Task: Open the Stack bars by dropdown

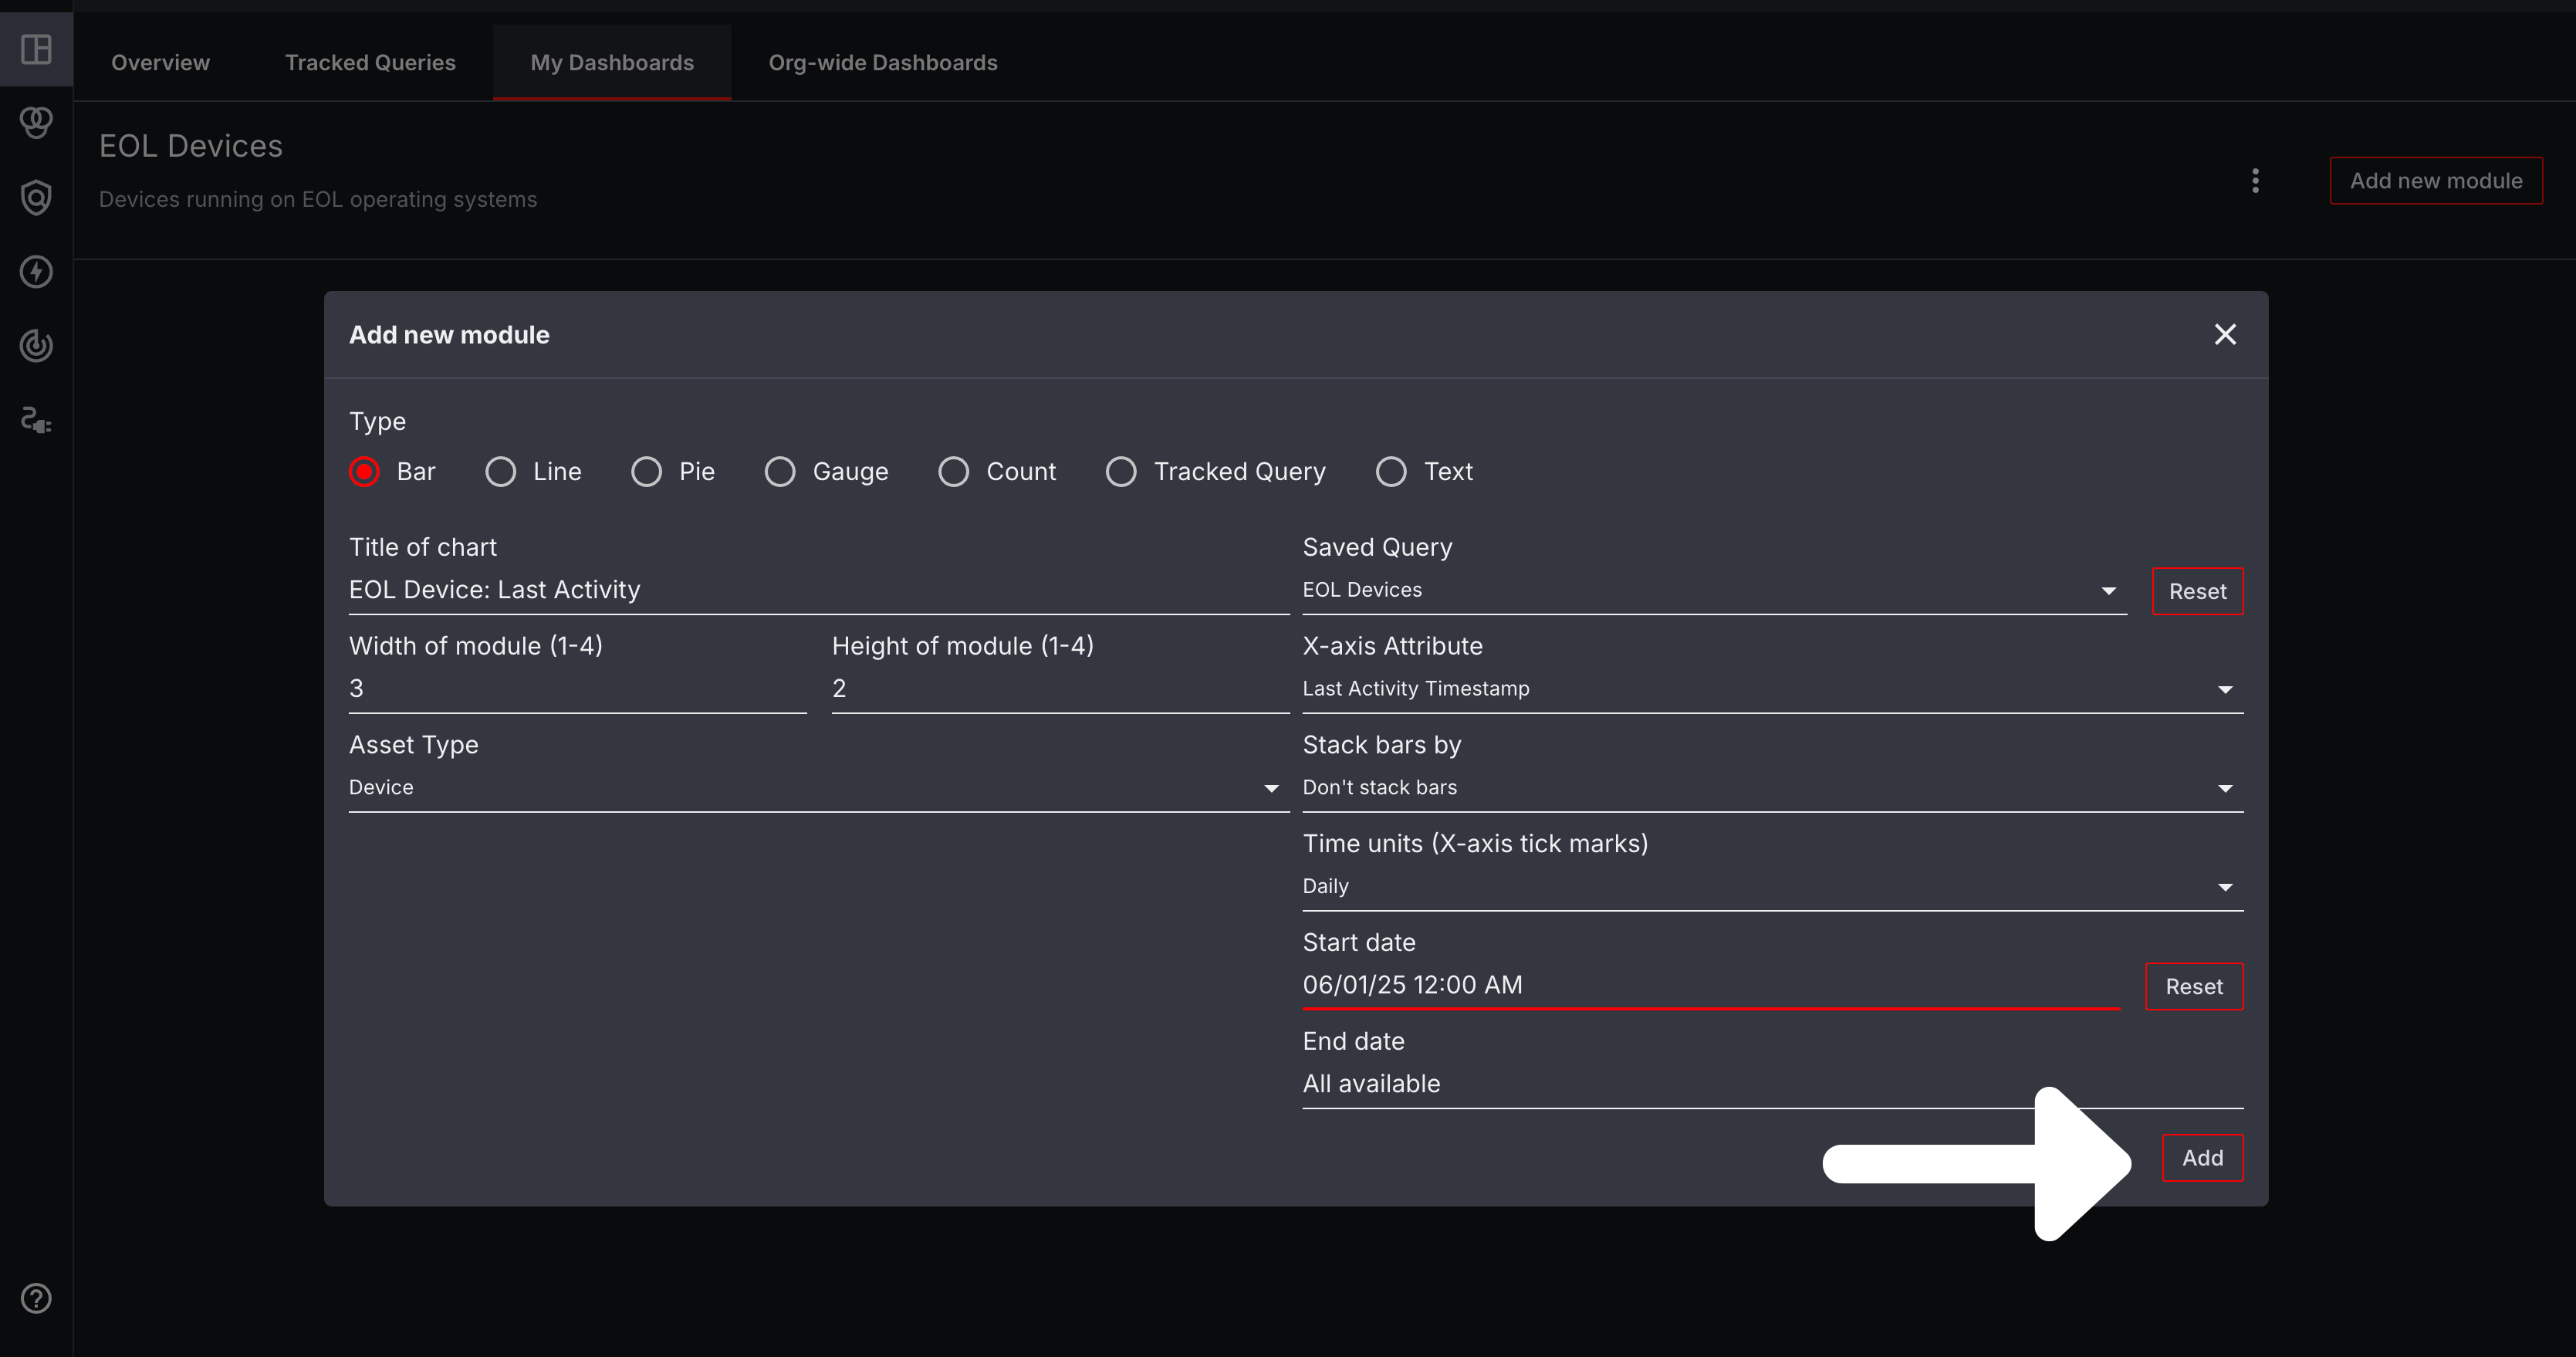Action: coord(1772,788)
